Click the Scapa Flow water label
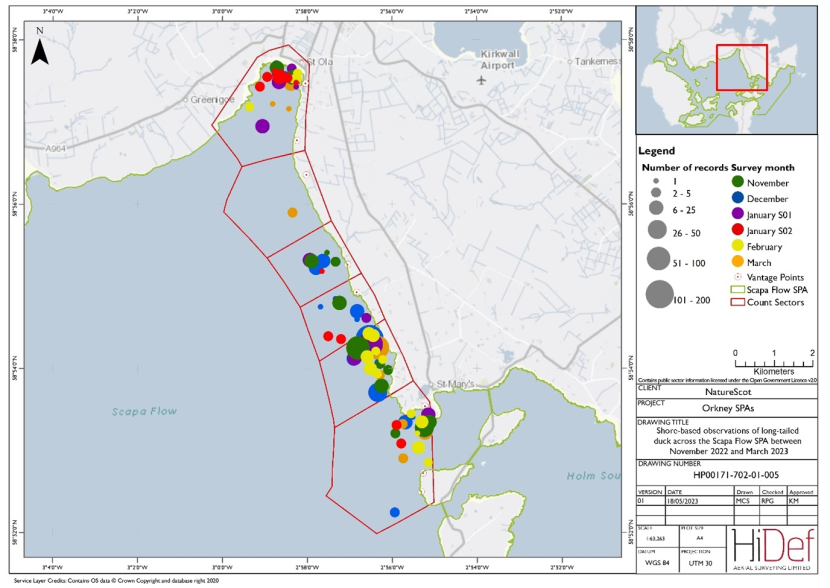 tap(144, 411)
